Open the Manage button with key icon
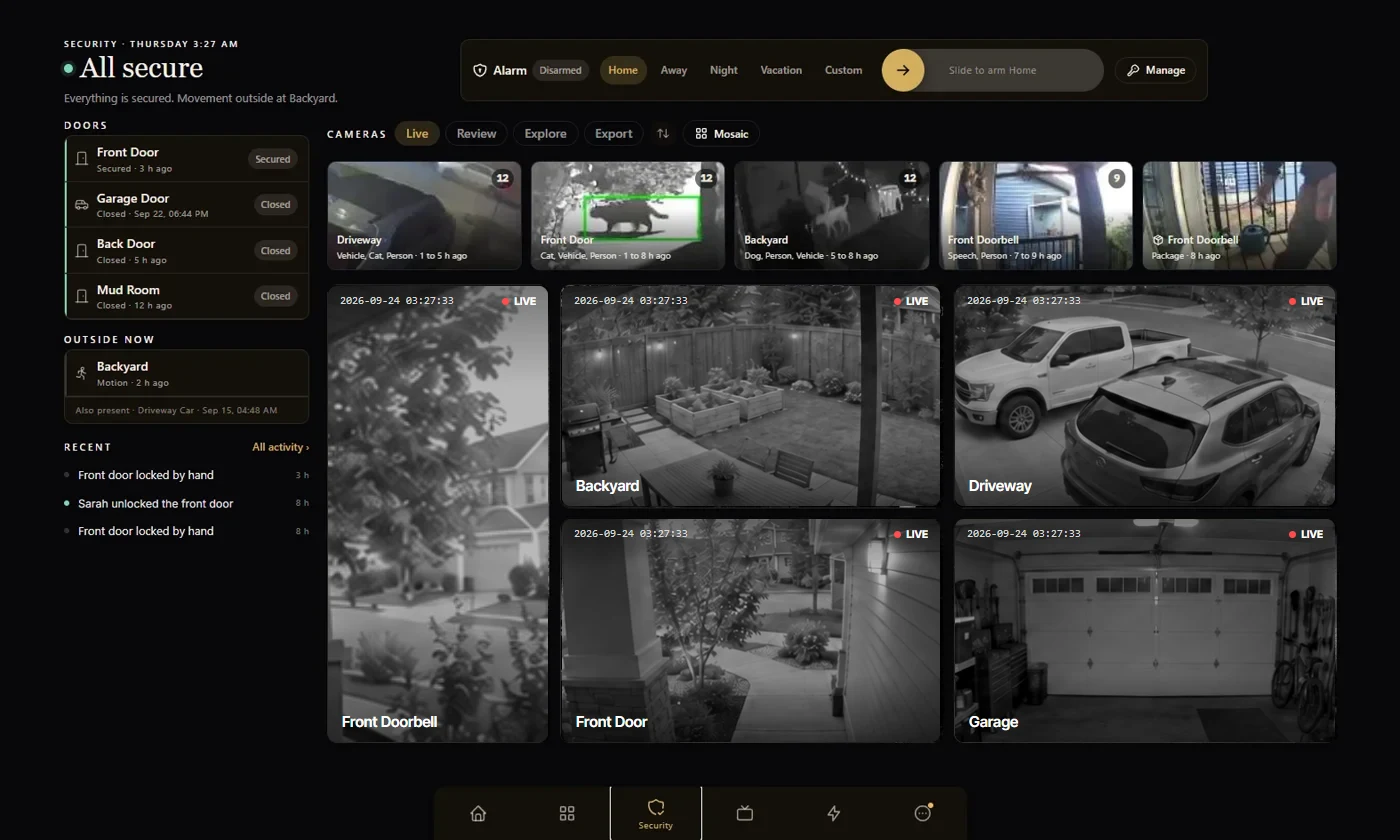 click(x=1155, y=70)
